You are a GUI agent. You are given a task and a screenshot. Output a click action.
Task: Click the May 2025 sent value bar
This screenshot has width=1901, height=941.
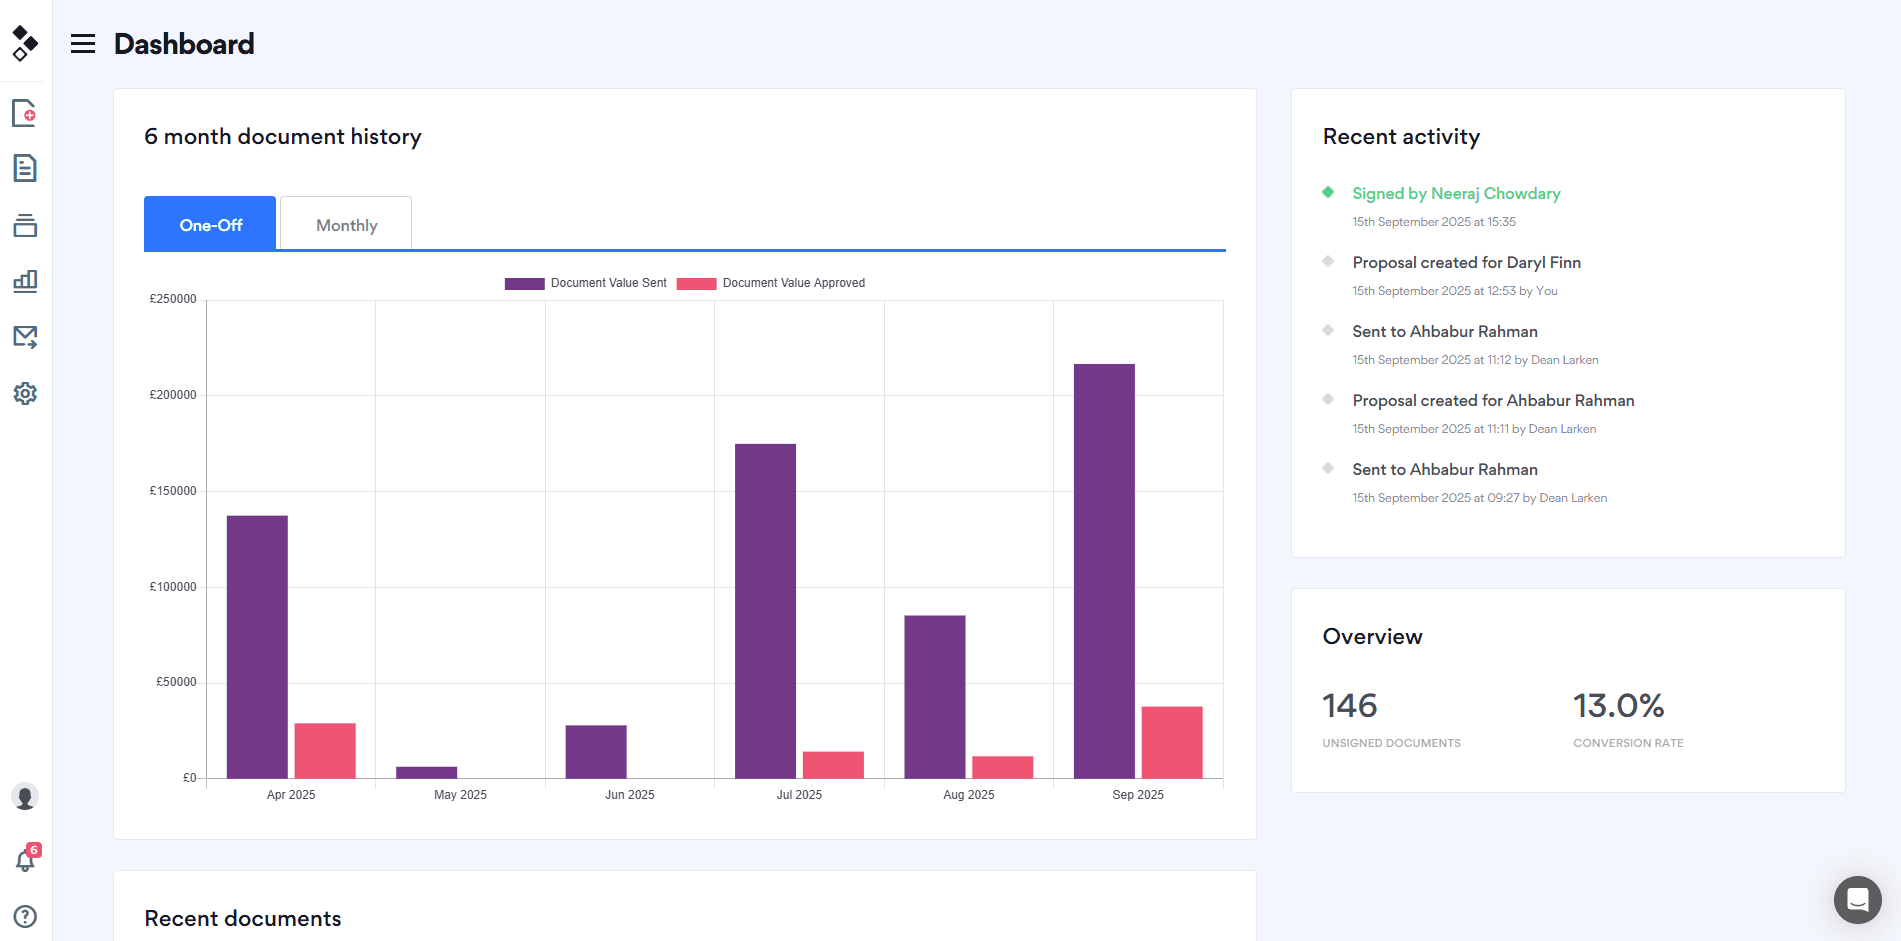click(427, 772)
